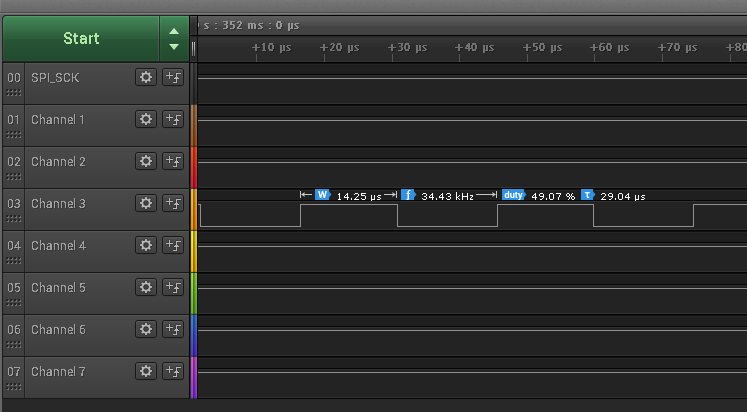Click the red Channel 2 color strip
This screenshot has width=747, height=412.
(x=193, y=168)
